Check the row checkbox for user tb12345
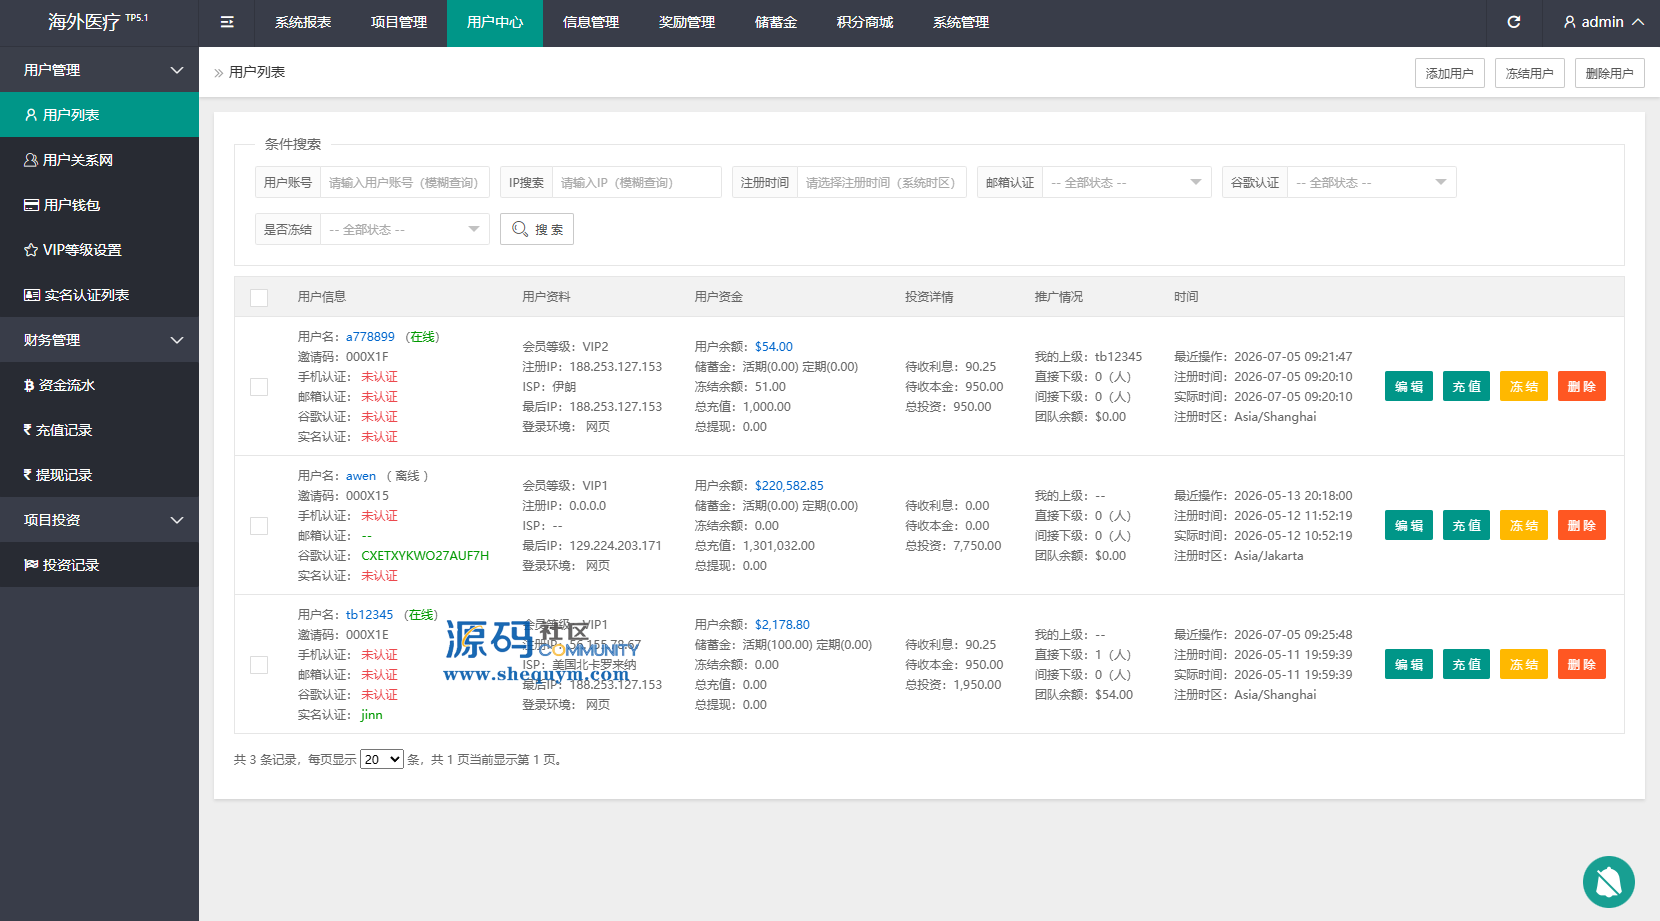Image resolution: width=1660 pixels, height=921 pixels. [259, 665]
